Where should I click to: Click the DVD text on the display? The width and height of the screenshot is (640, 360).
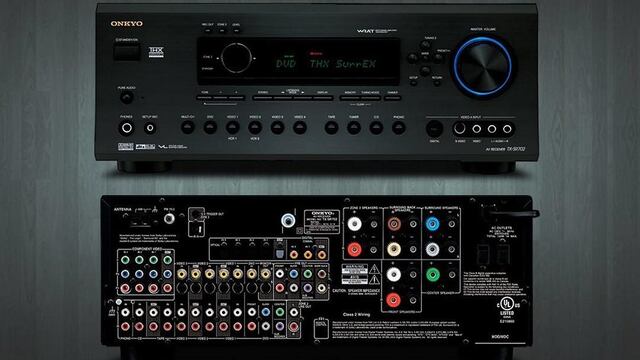point(286,64)
